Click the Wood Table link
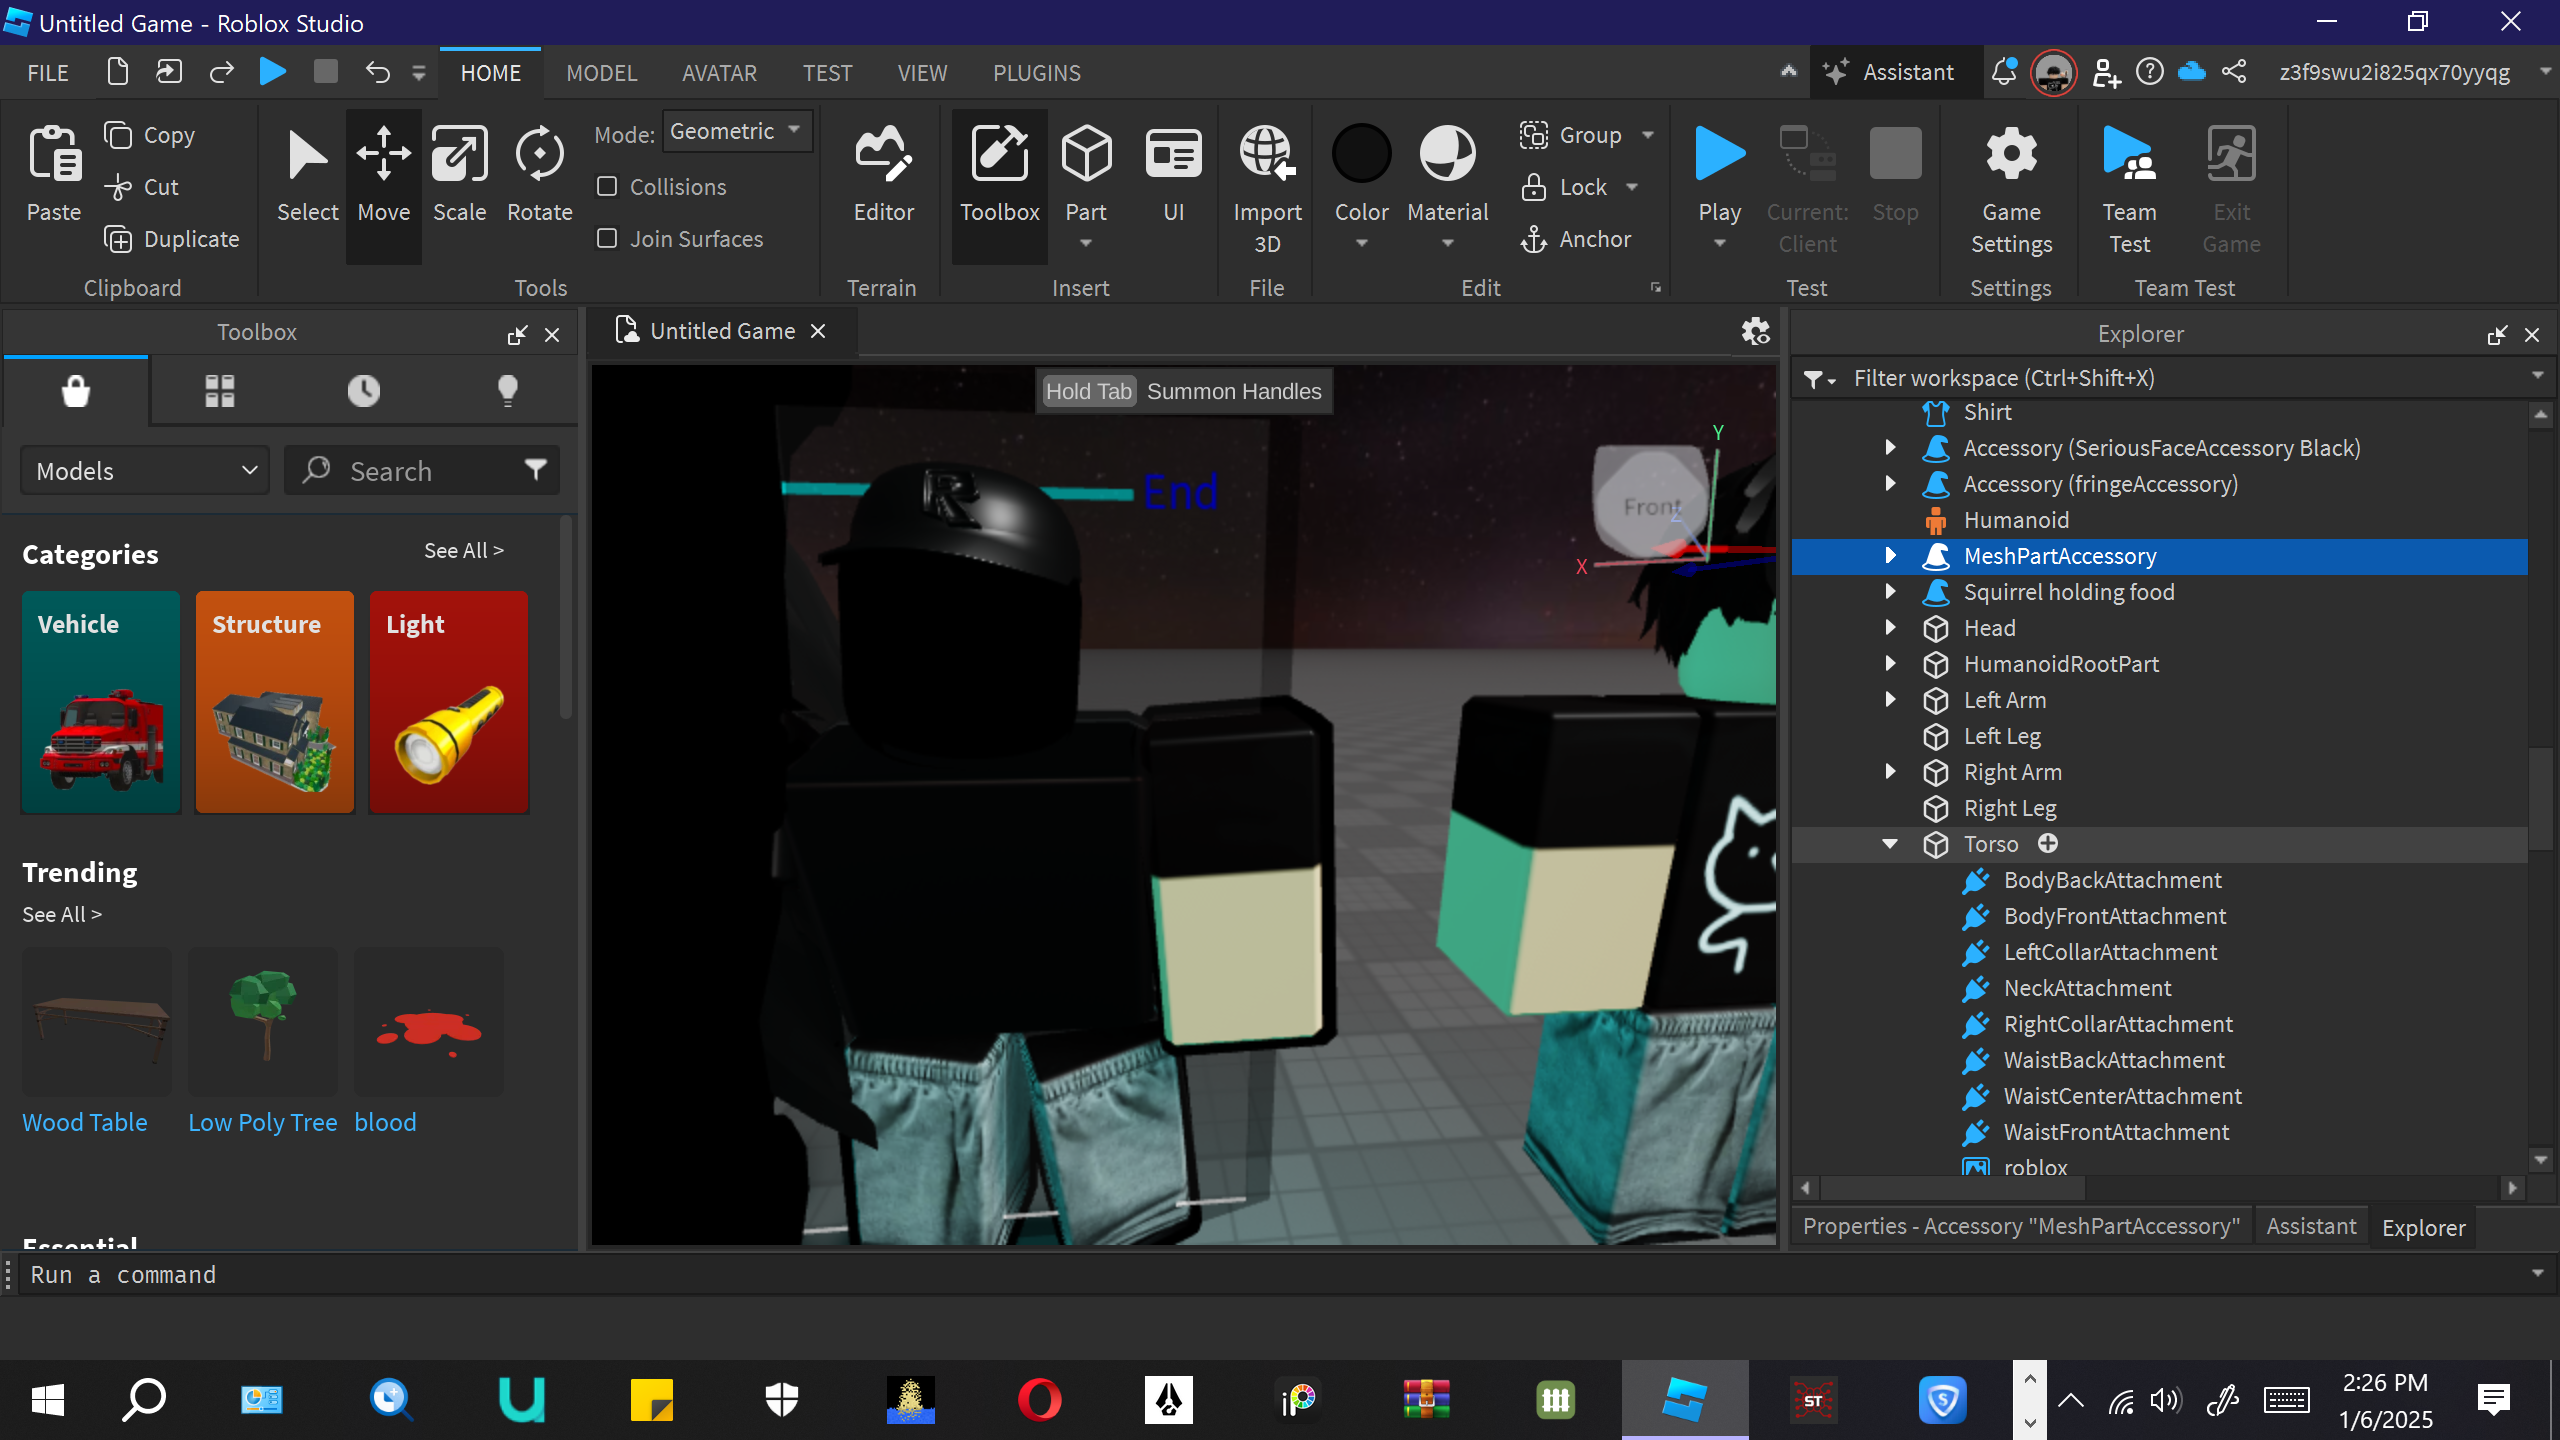The height and width of the screenshot is (1440, 2560). pyautogui.click(x=85, y=1122)
